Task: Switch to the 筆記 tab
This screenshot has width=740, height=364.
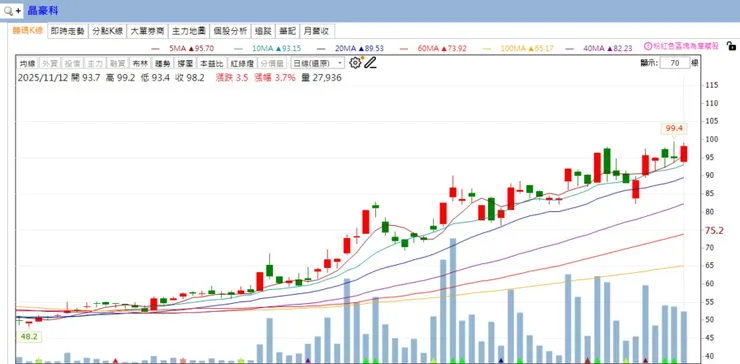Action: 287,32
